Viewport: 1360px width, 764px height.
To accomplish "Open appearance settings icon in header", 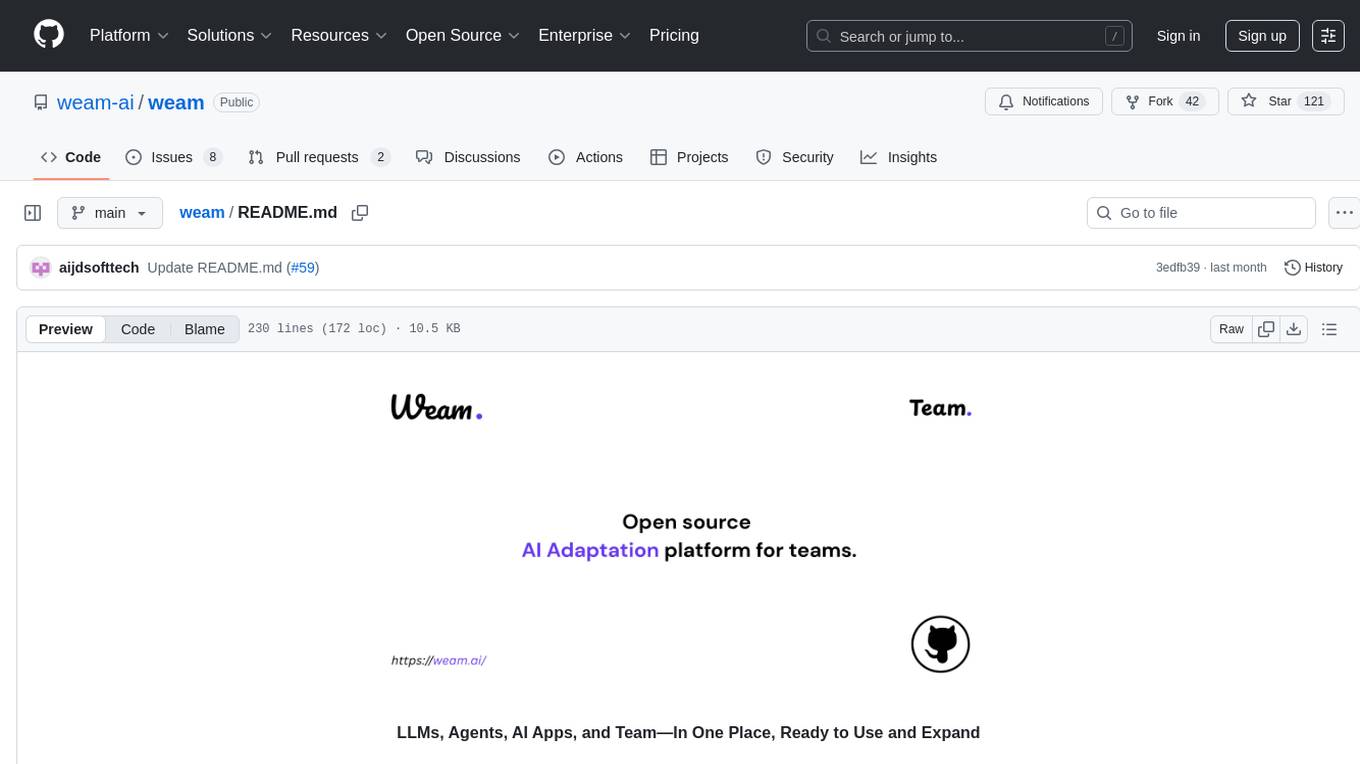I will (x=1328, y=36).
